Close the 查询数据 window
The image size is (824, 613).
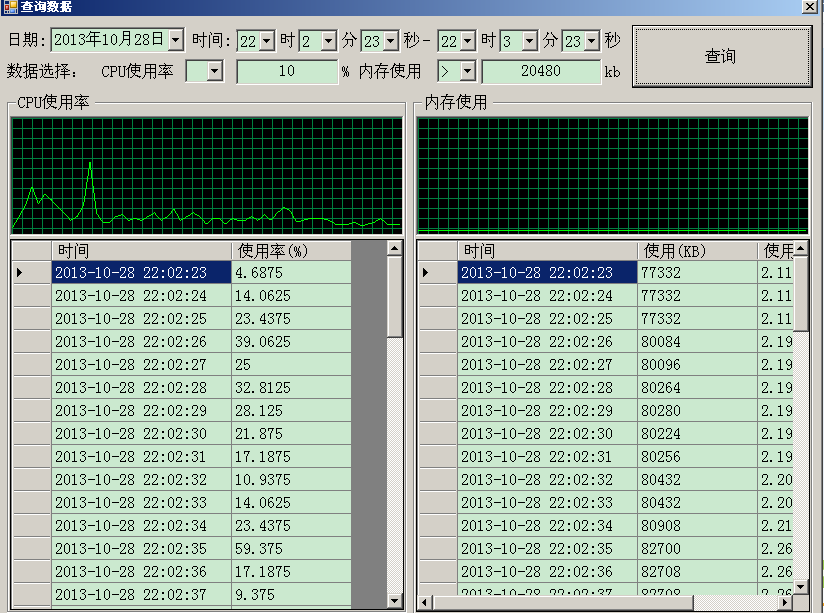[808, 7]
